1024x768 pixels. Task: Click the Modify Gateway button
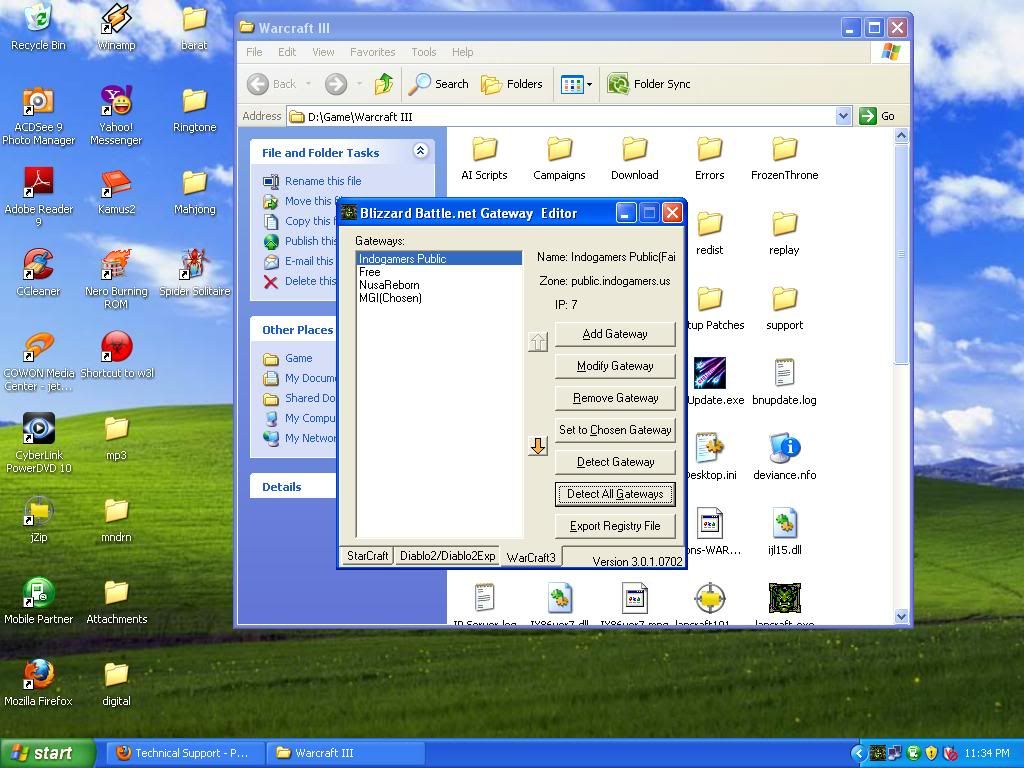click(615, 366)
